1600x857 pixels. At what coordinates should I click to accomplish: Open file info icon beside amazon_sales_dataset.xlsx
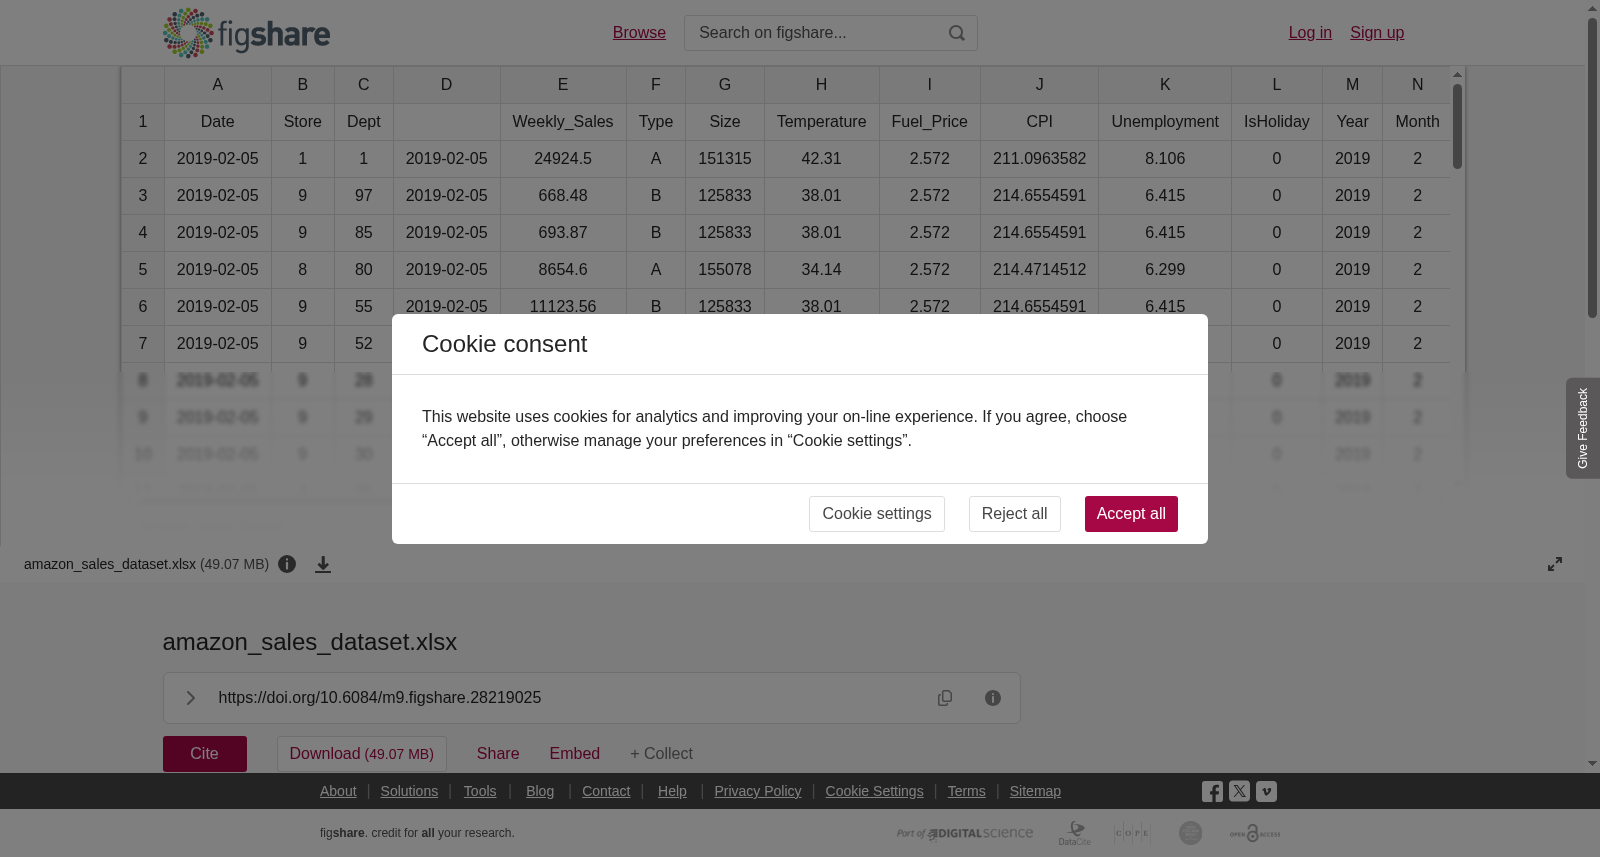tap(287, 564)
